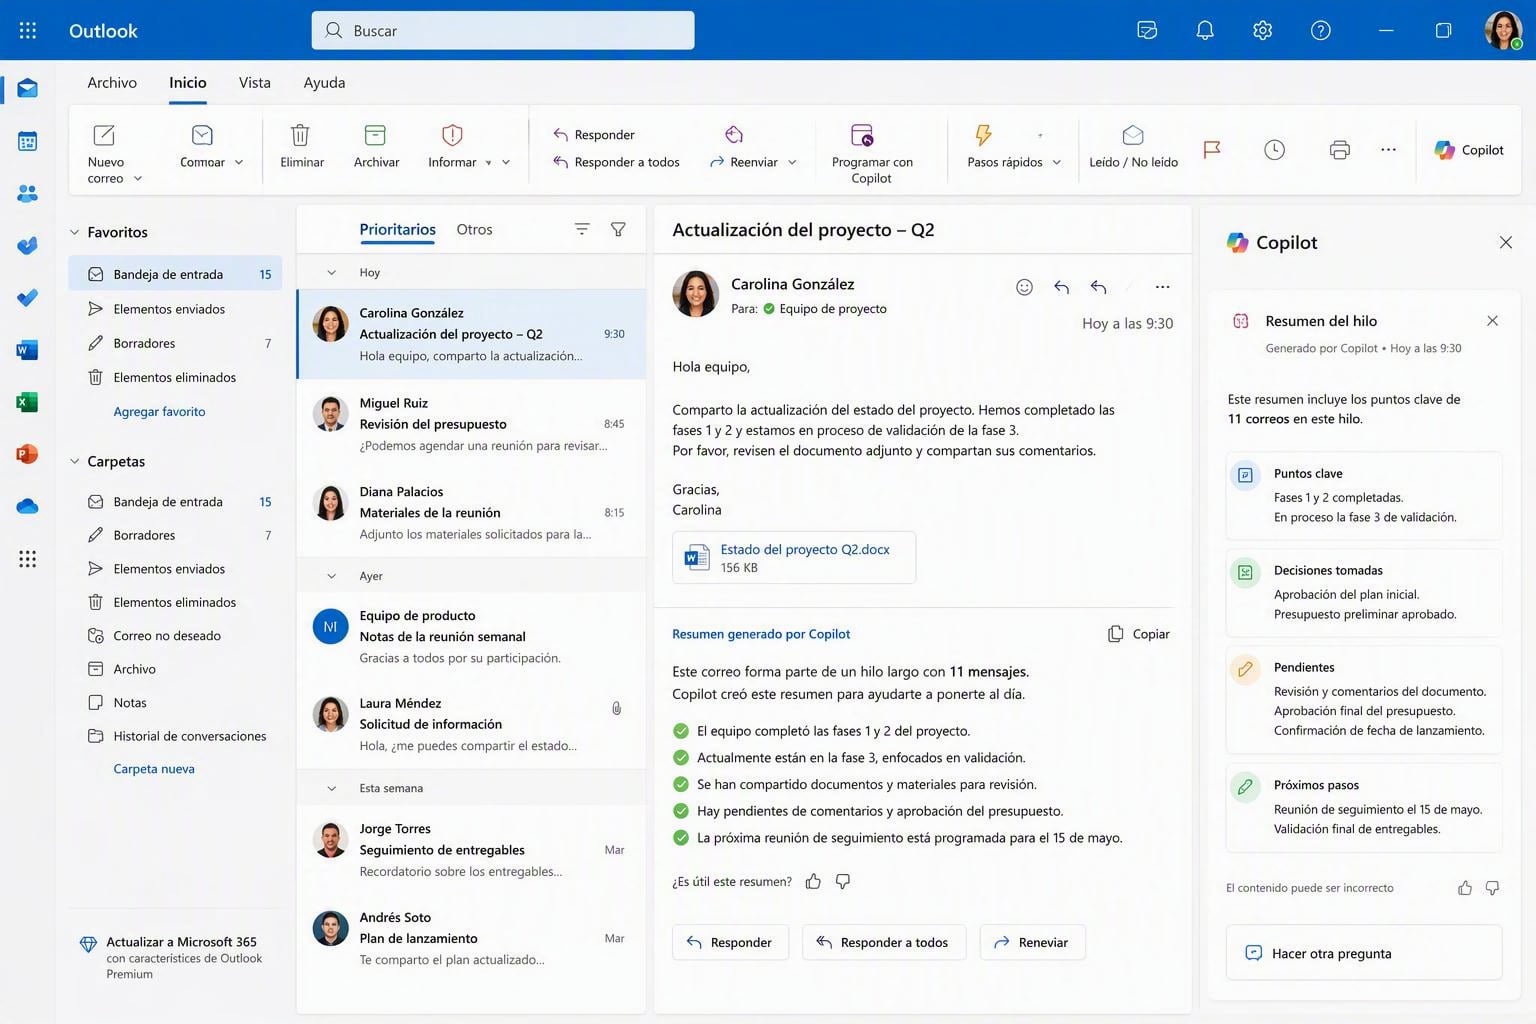Viewport: 1536px width, 1024px height.
Task: Click the snooze clock icon in ribbon
Action: [1274, 150]
